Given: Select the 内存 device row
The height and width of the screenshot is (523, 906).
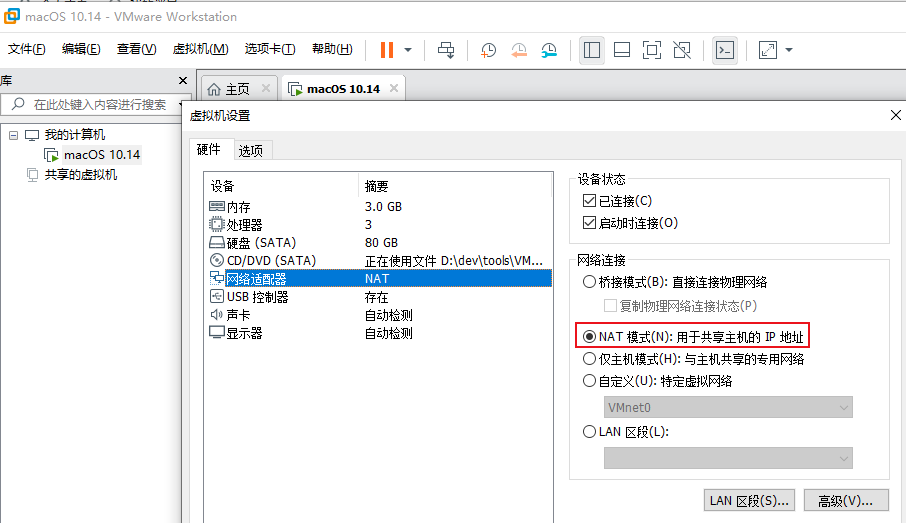Looking at the screenshot, I should 379,207.
